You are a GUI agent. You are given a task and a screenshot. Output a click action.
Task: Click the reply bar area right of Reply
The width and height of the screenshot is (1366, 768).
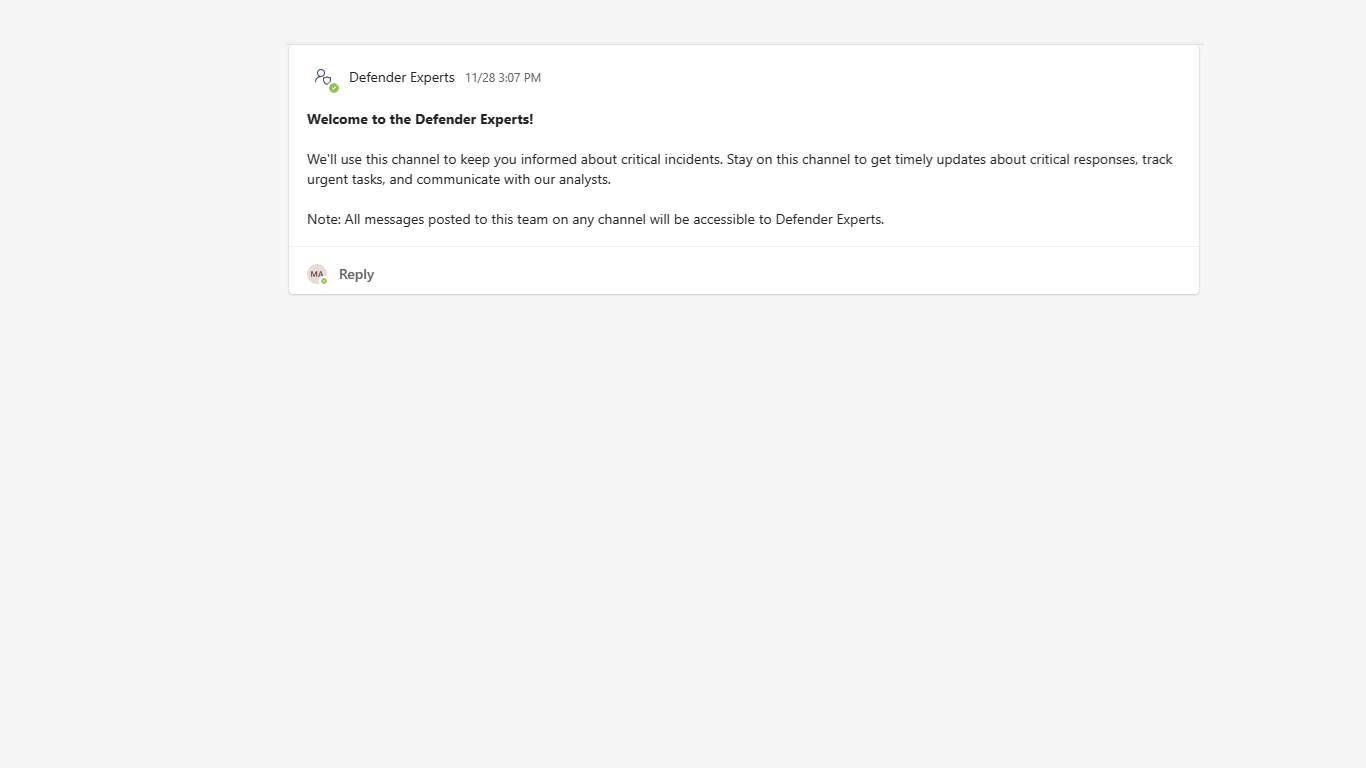[x=780, y=273]
